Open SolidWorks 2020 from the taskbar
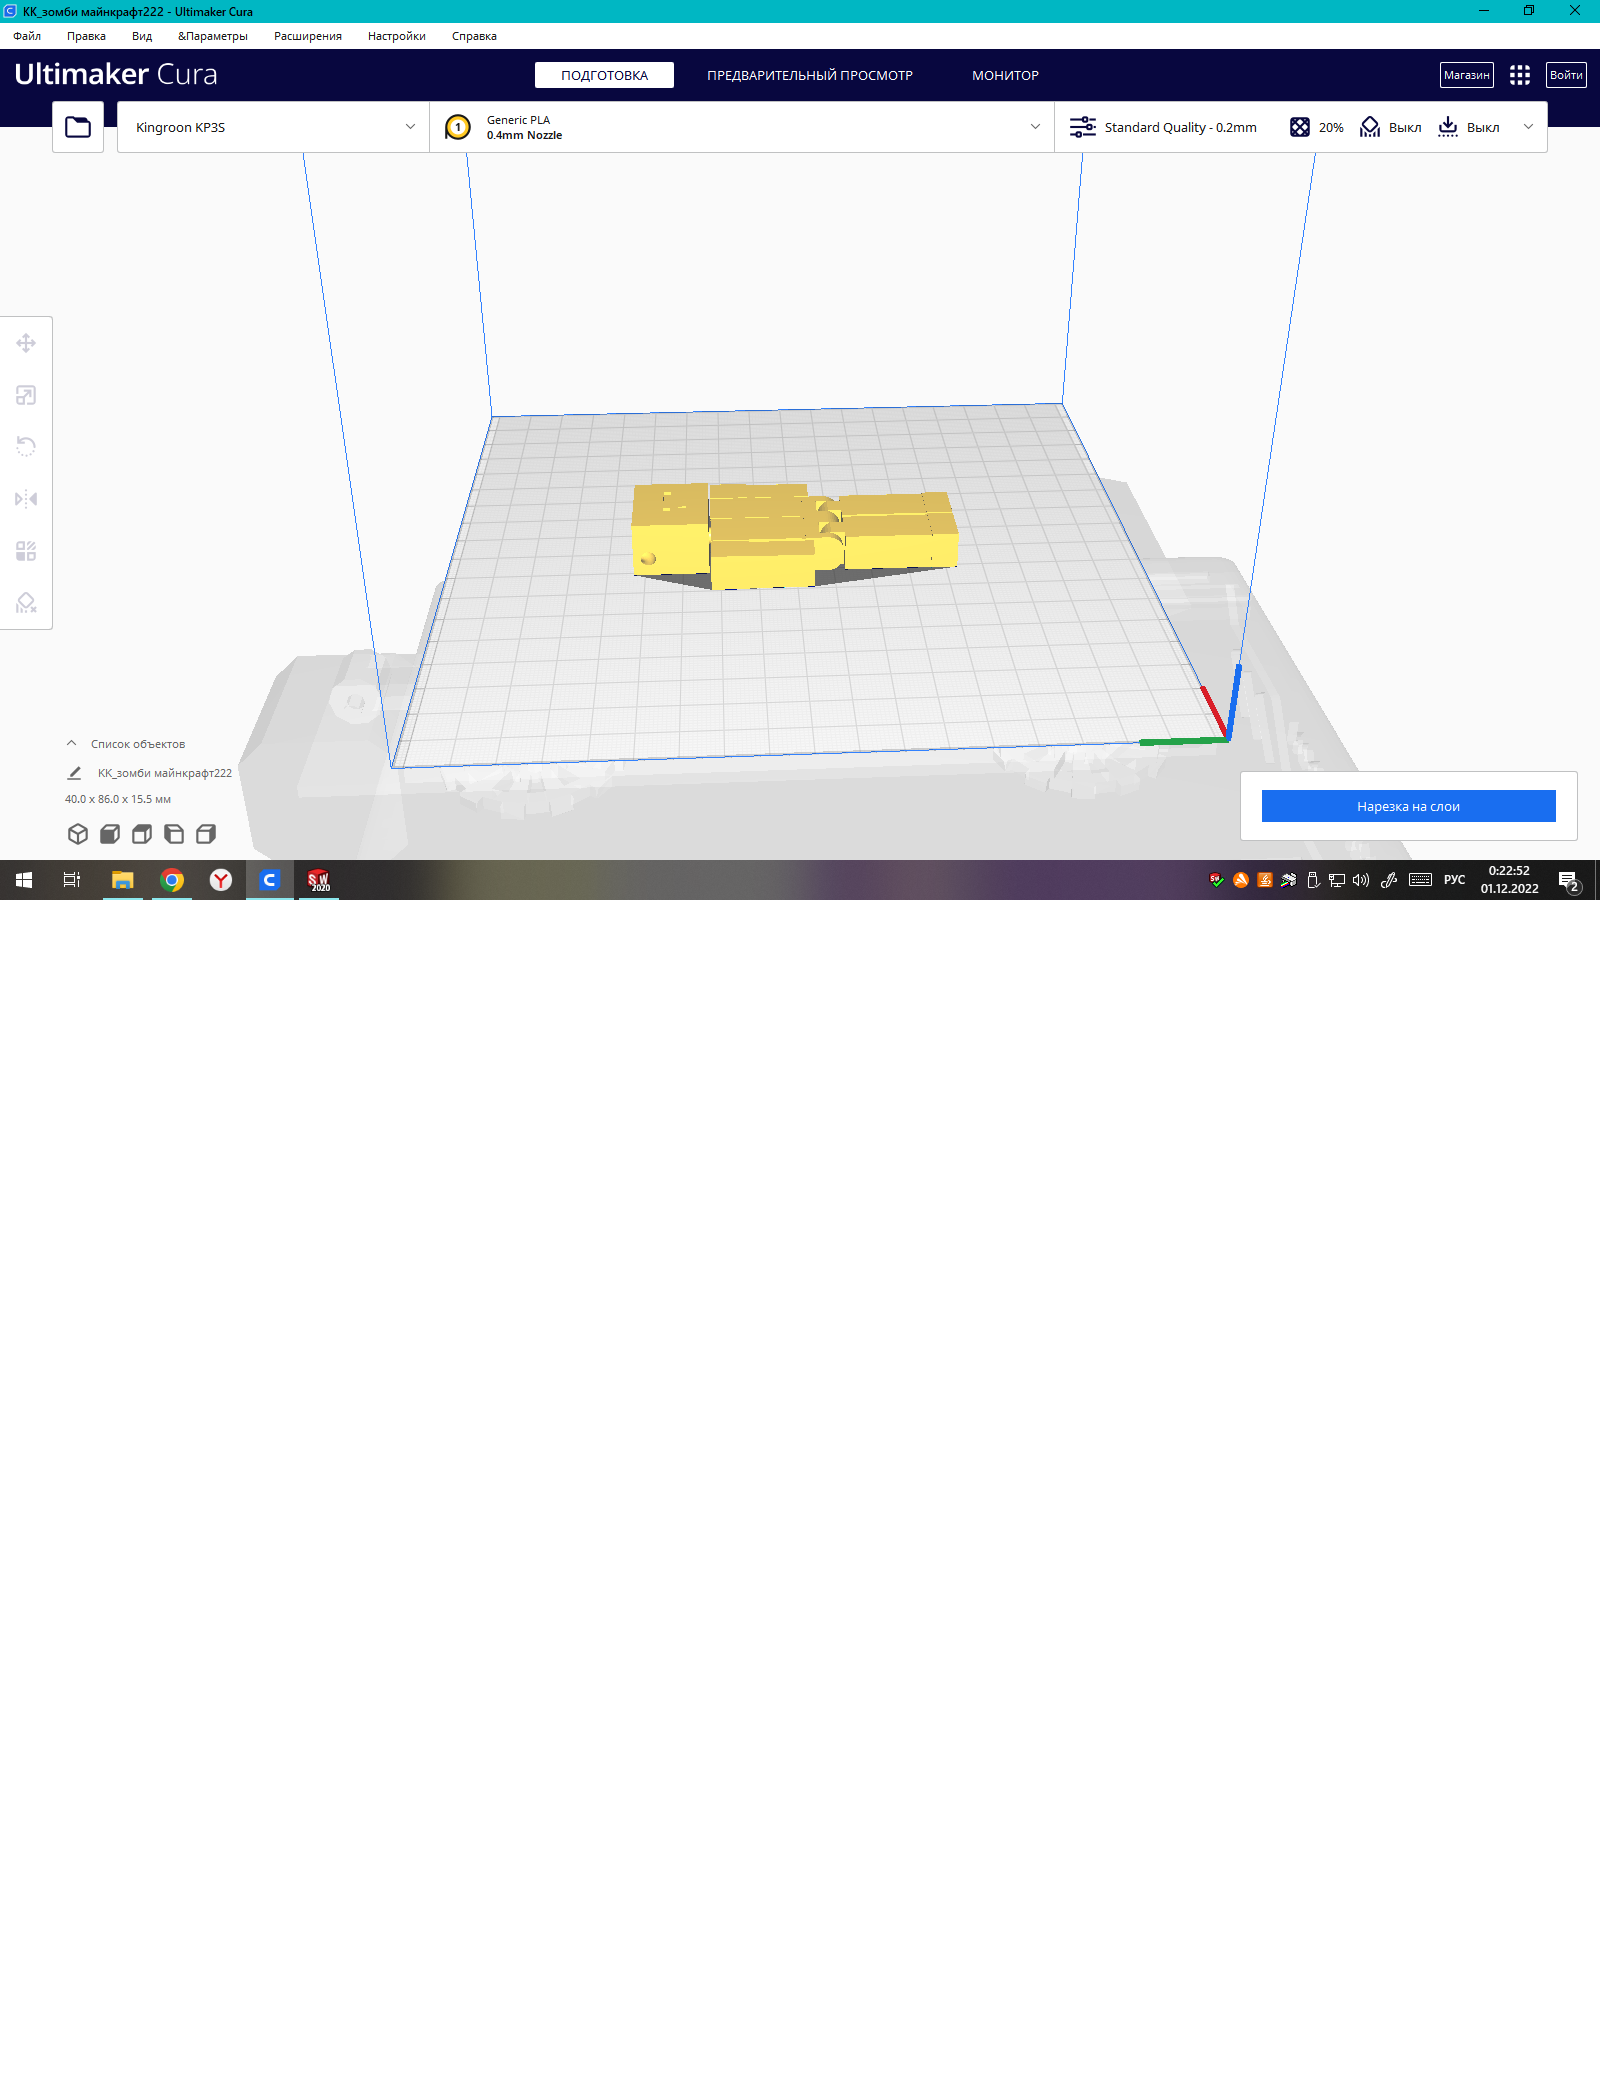1600x2081 pixels. [319, 880]
